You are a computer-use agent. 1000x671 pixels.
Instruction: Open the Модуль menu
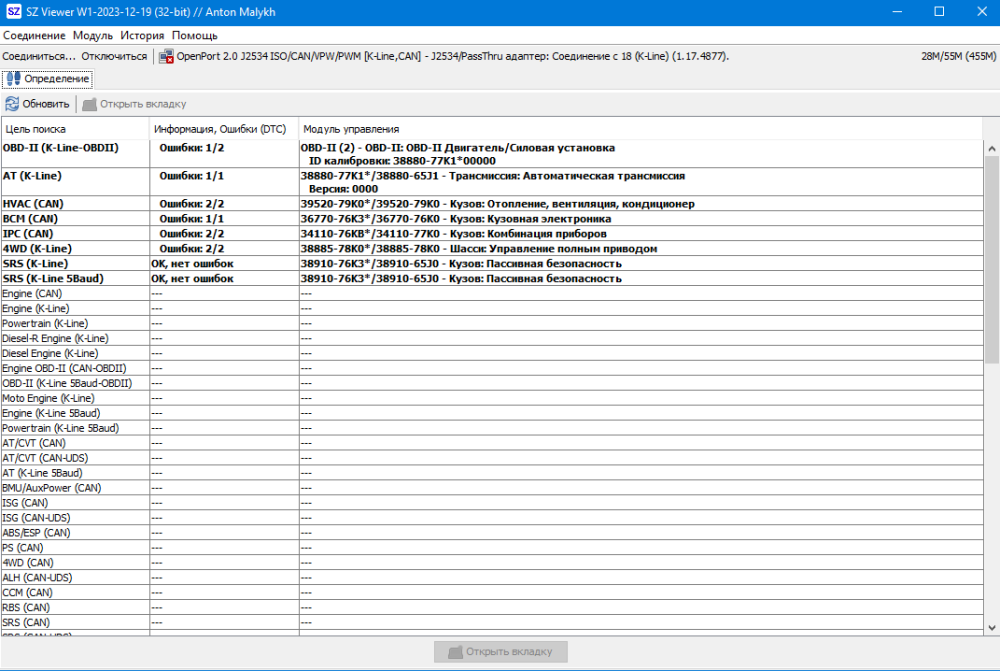(x=93, y=35)
